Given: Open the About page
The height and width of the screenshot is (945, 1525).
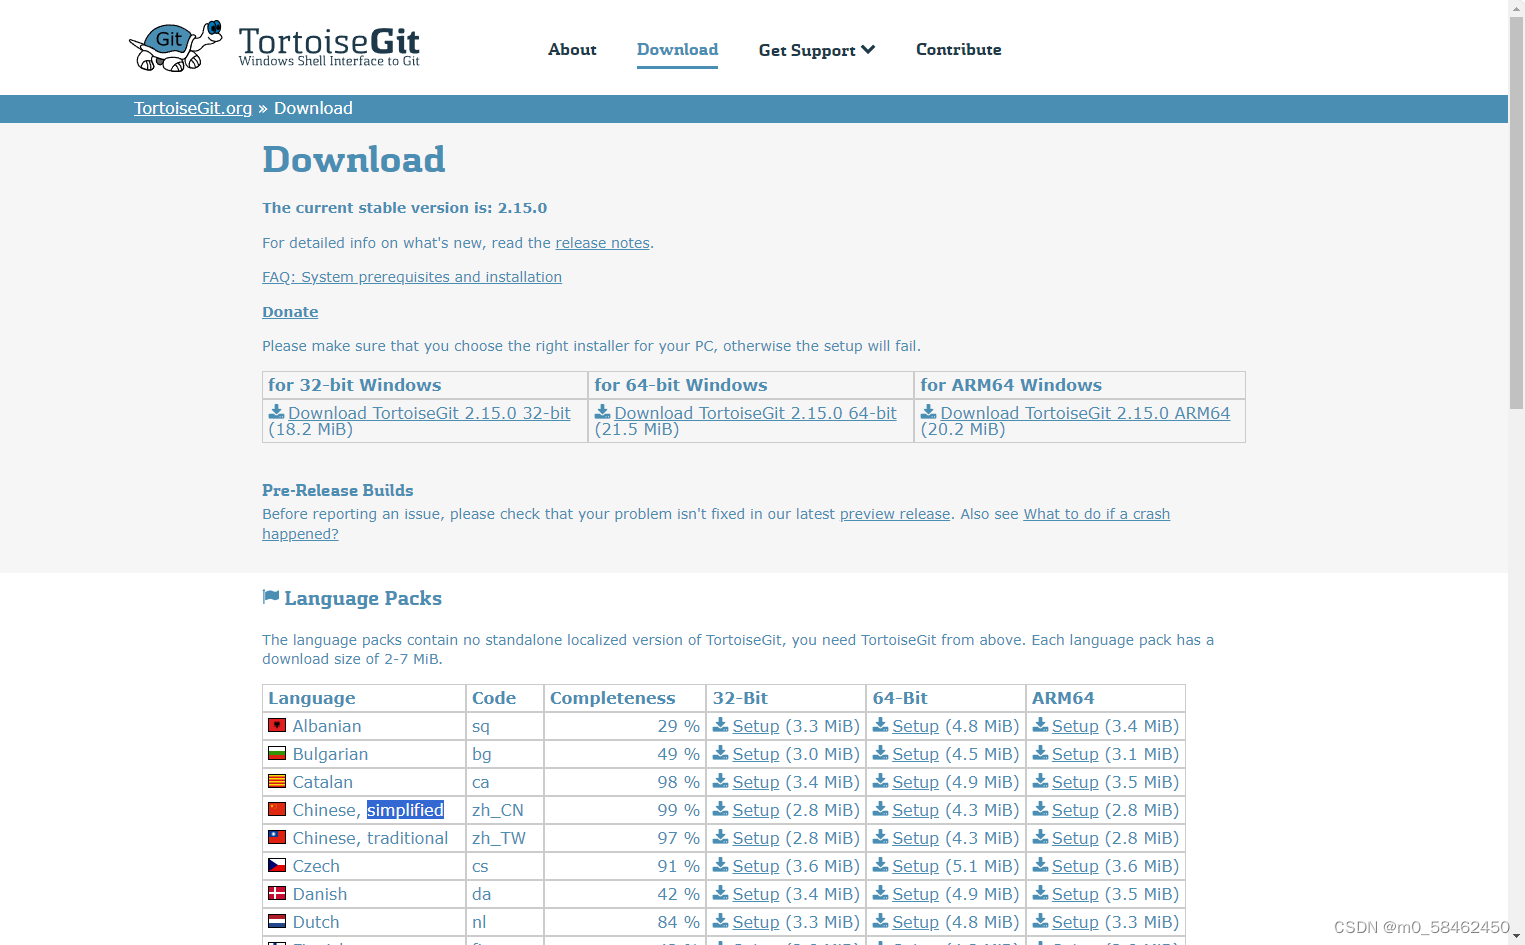Looking at the screenshot, I should pyautogui.click(x=572, y=49).
